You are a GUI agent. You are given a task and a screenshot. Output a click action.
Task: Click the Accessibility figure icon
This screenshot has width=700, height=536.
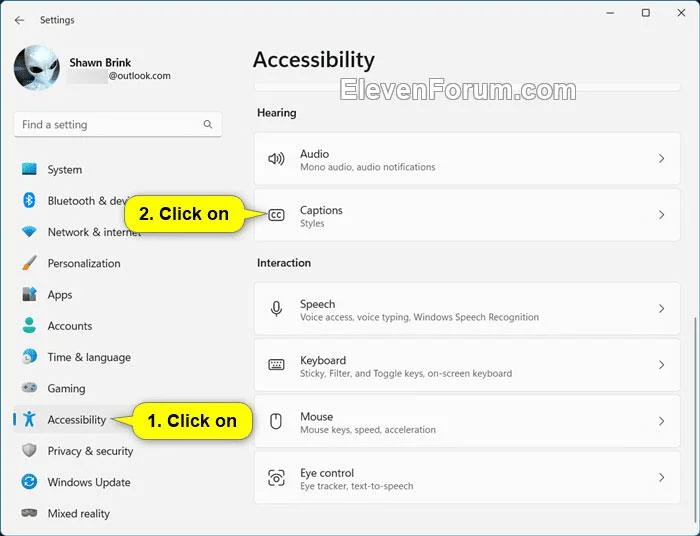pos(29,419)
